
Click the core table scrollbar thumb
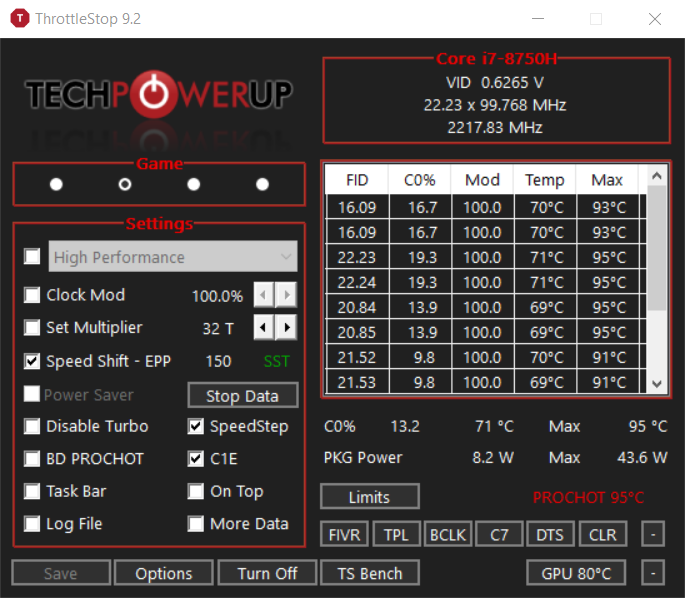pos(657,248)
